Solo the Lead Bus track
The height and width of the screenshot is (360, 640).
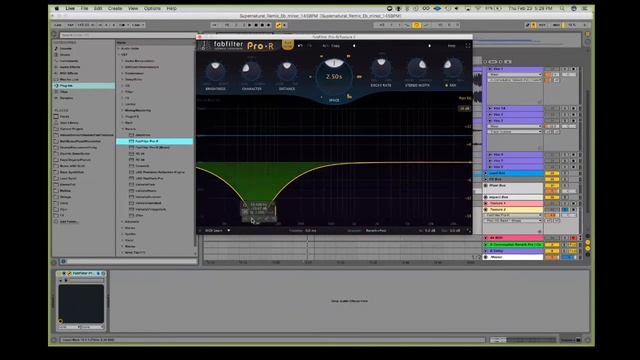point(565,173)
